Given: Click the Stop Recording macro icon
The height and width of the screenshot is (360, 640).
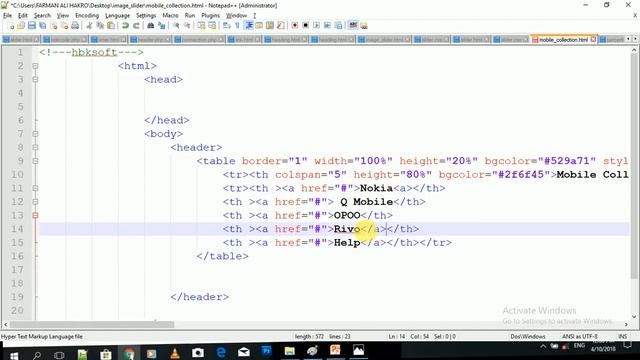Looking at the screenshot, I should pyautogui.click(x=305, y=26).
